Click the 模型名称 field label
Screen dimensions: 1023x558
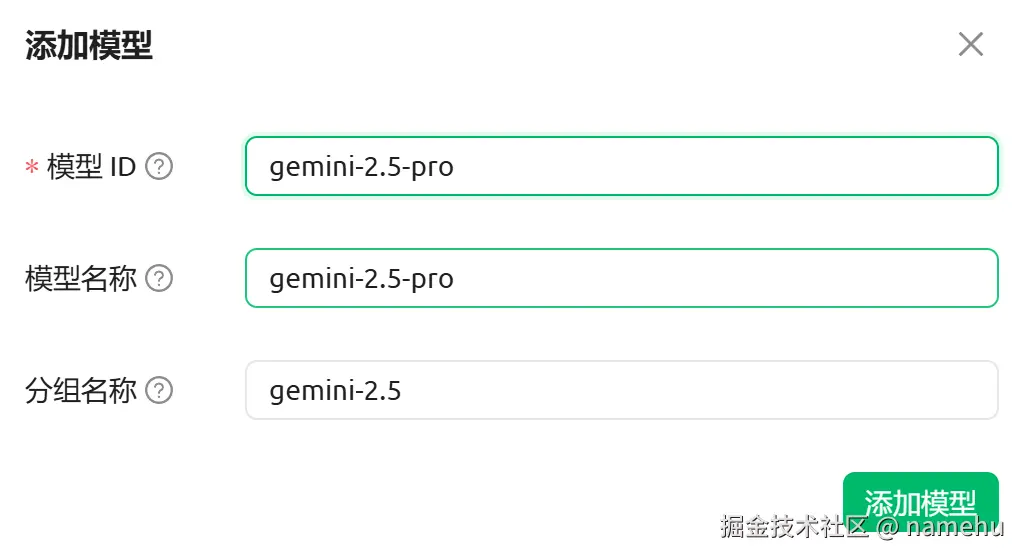(81, 278)
